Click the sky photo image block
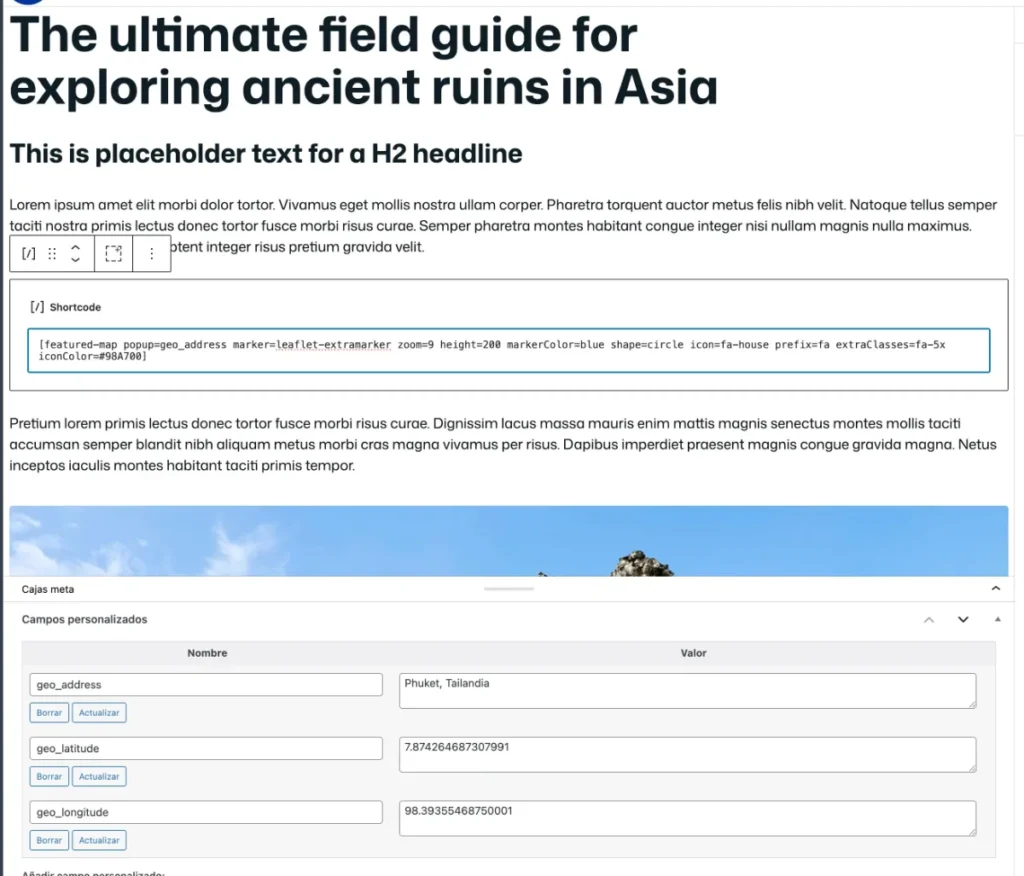 click(x=509, y=541)
